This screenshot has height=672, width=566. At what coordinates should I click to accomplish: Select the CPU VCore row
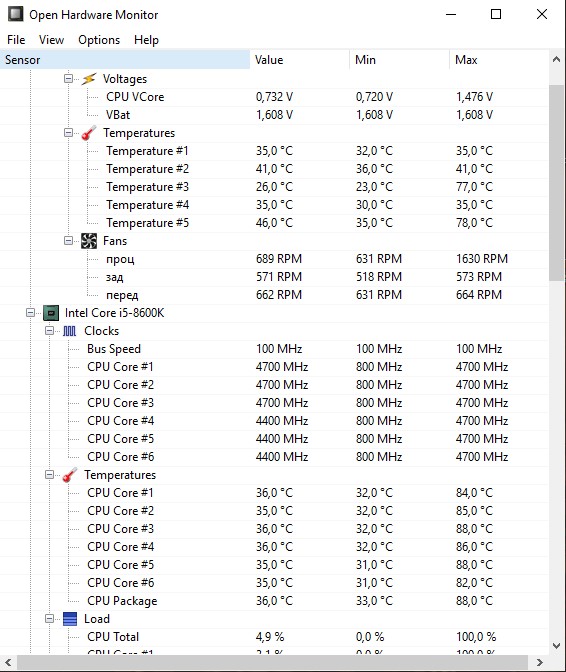(274, 97)
